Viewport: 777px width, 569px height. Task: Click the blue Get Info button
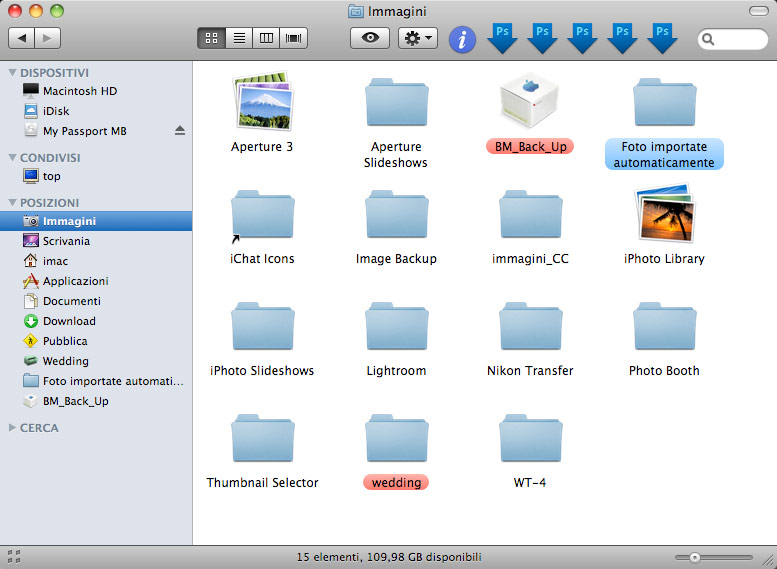(x=462, y=40)
